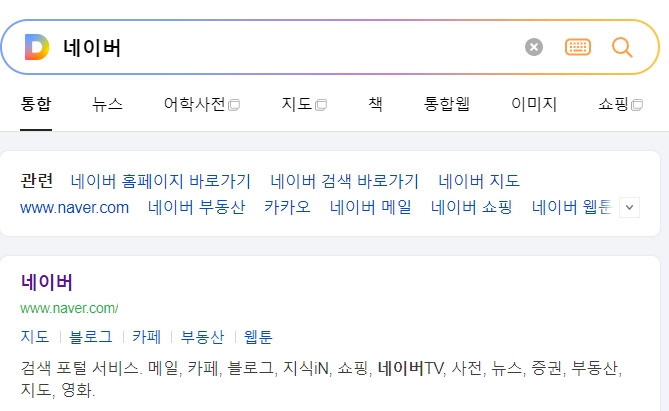Open related link 네이버 홈페이지 바로가기
The height and width of the screenshot is (411, 669).
click(x=161, y=181)
